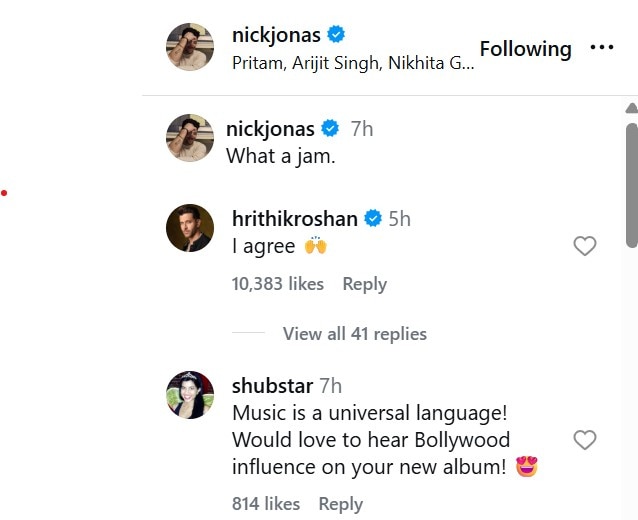Viewport: 638px width, 520px height.
Task: Open nickjonas profile picture in header
Action: click(190, 46)
